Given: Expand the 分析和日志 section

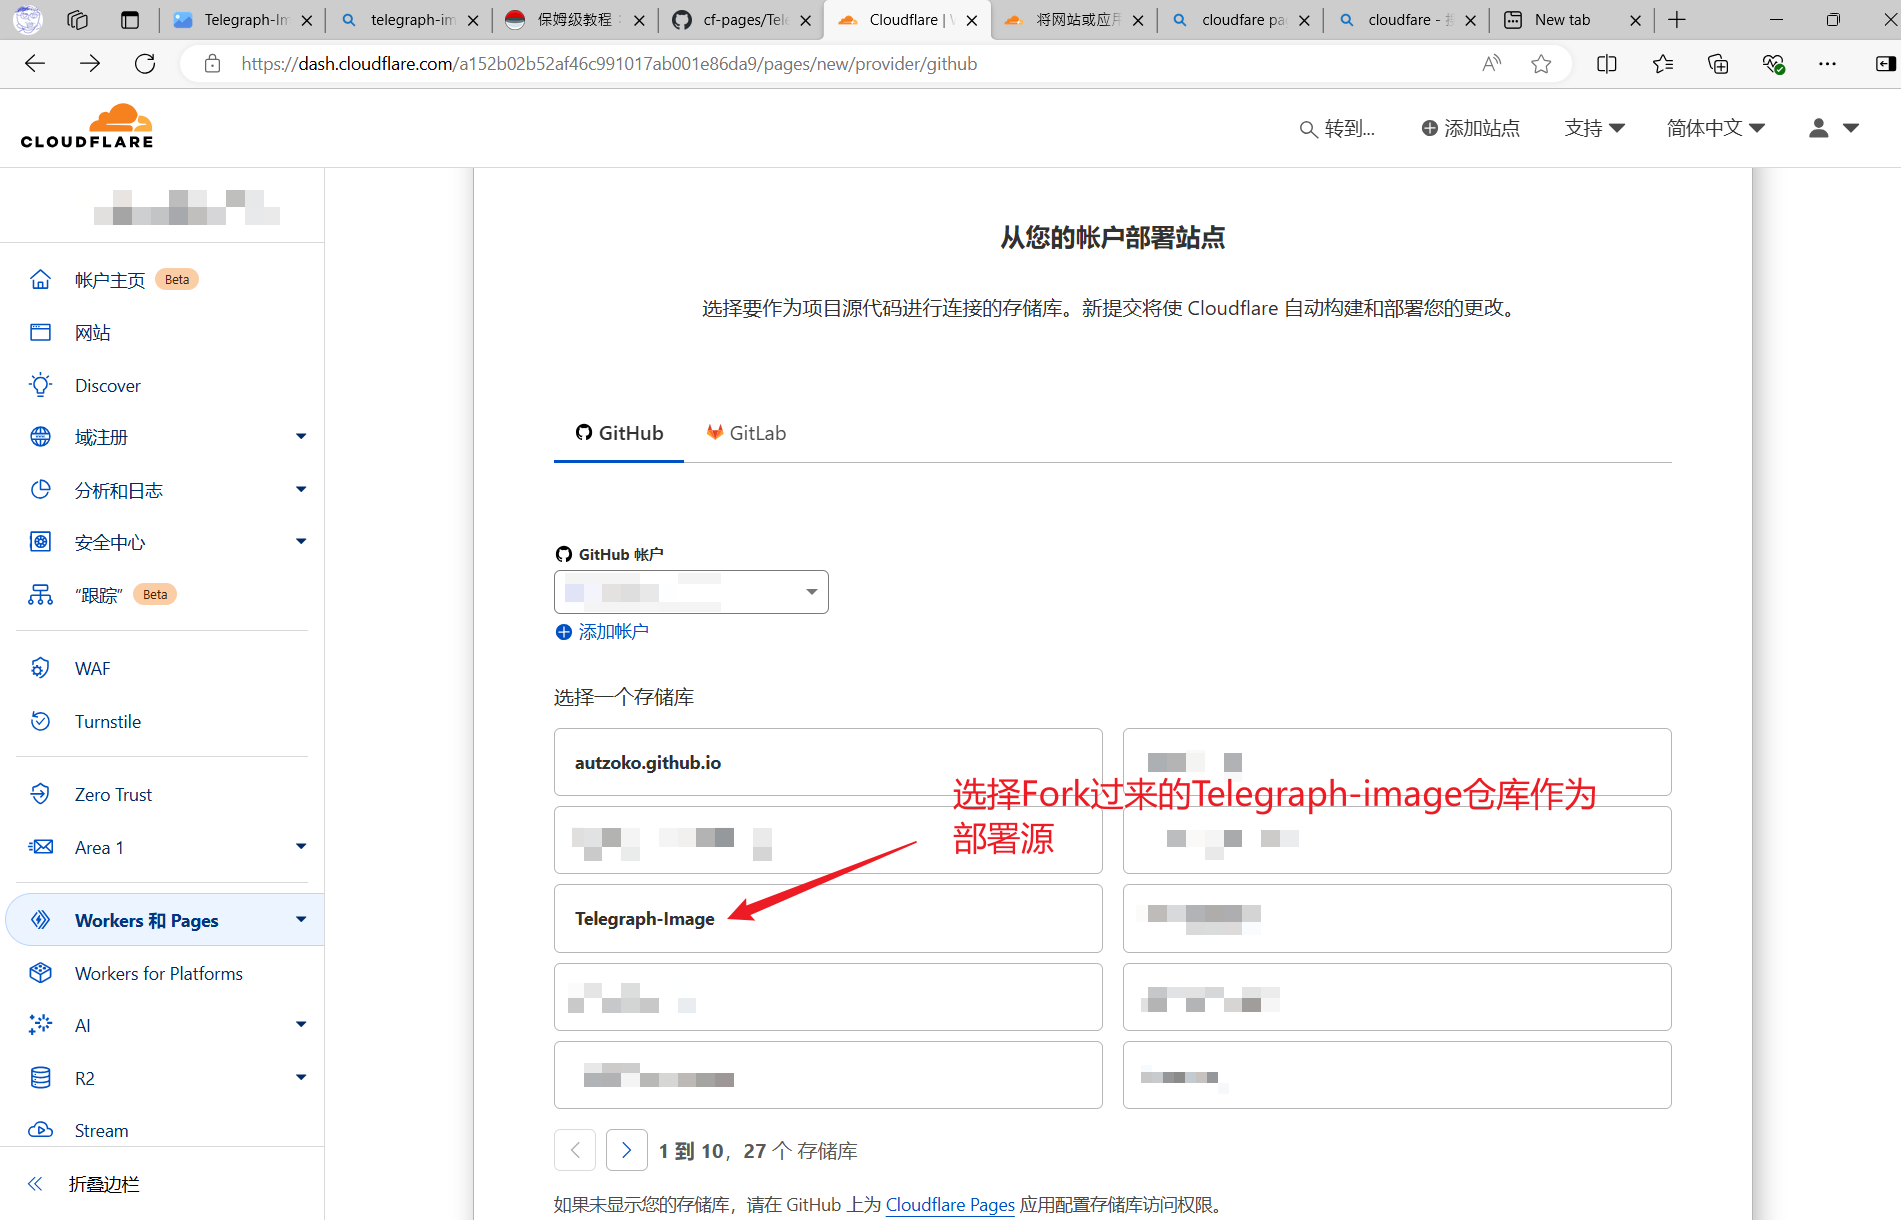Looking at the screenshot, I should [301, 490].
